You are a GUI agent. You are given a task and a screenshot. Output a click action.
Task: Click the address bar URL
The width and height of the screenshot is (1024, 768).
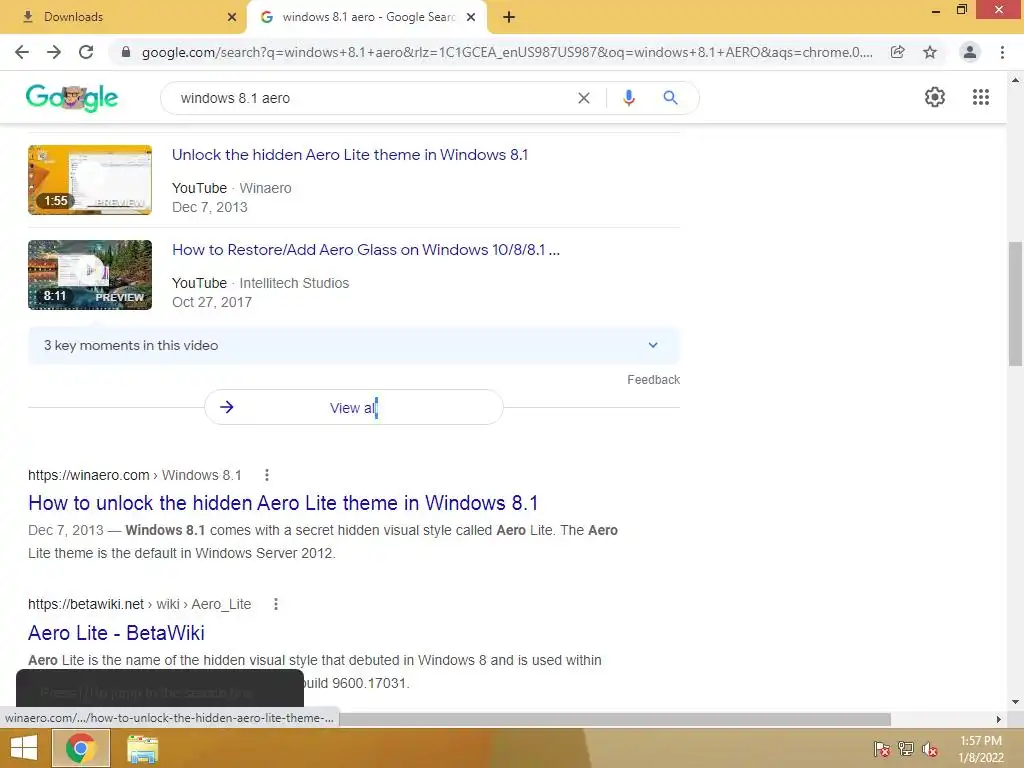(x=507, y=52)
